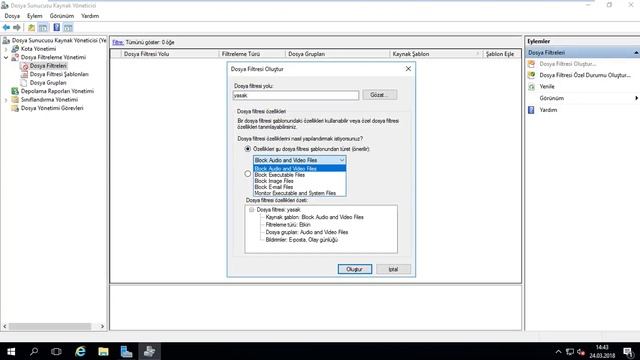
Task: Click Bildirimler: E-posta, Olay günlüğü line
Action: pos(302,240)
